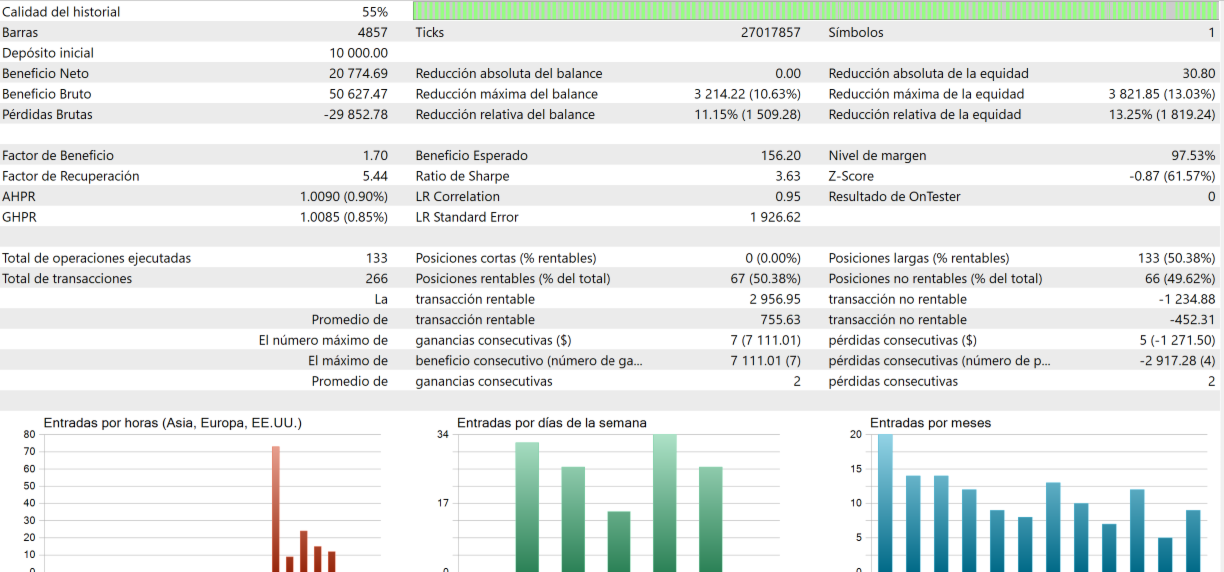Screen dimensions: 1224x572
Task: Select the 'Beneficio Esperado' label
Action: point(472,155)
